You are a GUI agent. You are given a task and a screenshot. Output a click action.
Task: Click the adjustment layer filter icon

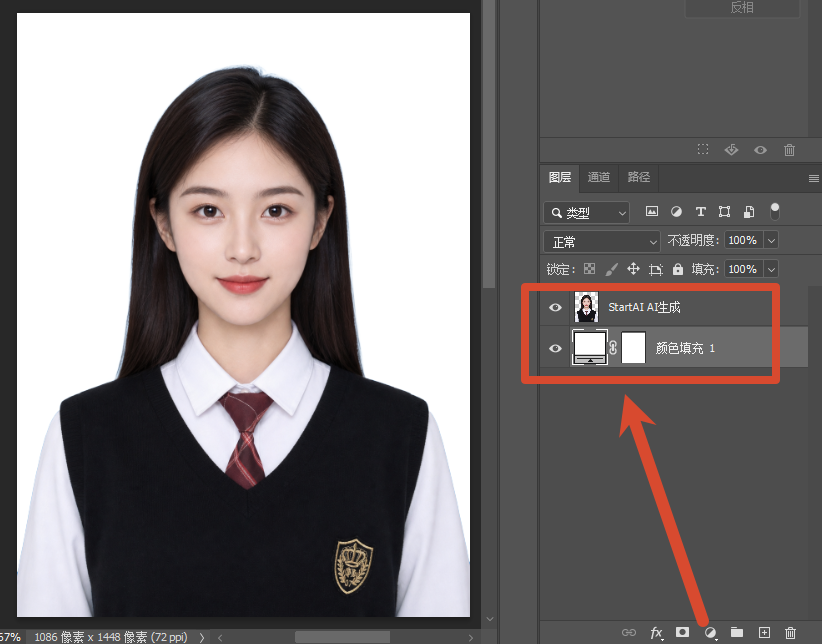(x=676, y=211)
